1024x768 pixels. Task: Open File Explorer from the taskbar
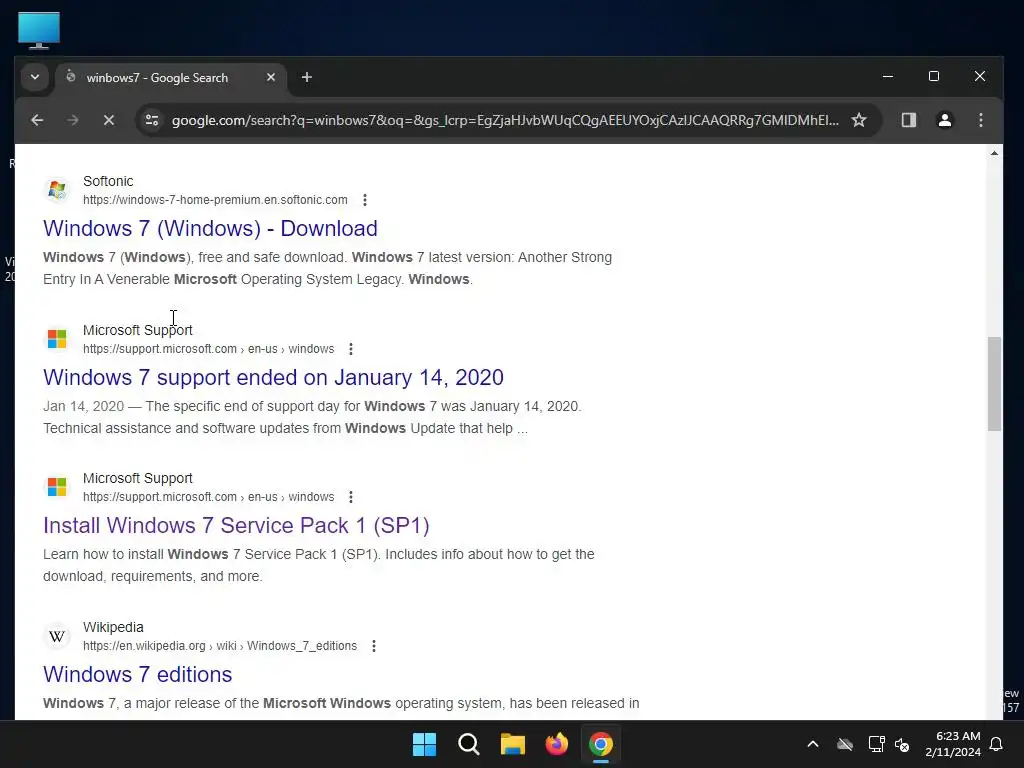tap(513, 744)
